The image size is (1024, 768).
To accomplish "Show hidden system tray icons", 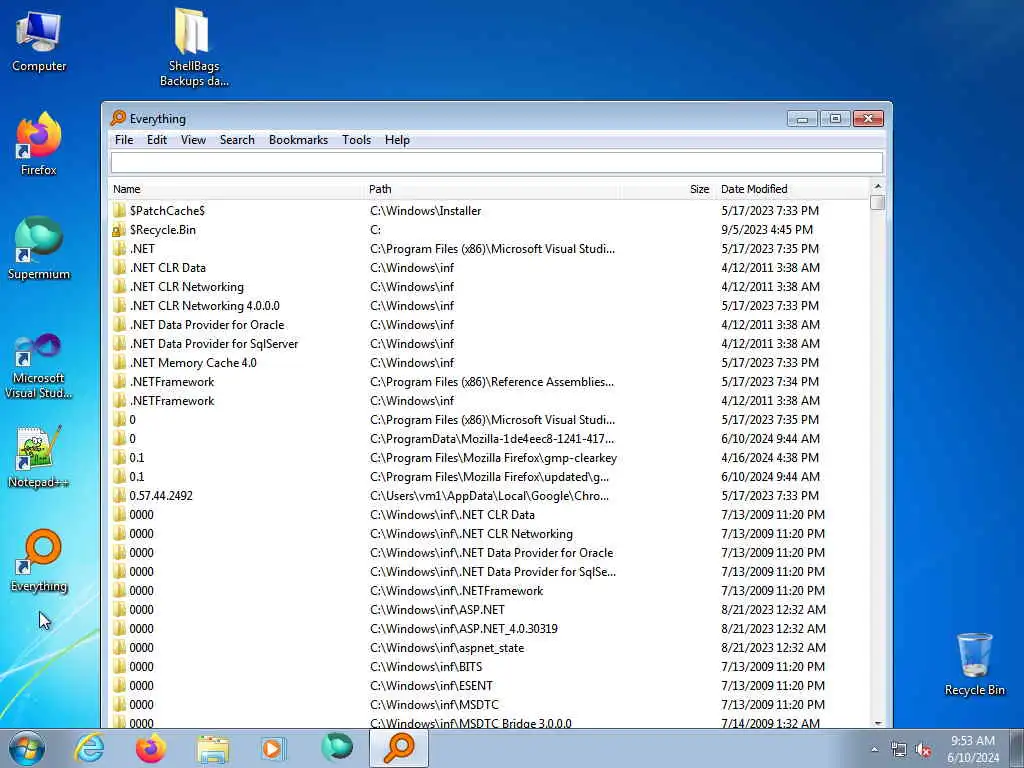I will 874,750.
